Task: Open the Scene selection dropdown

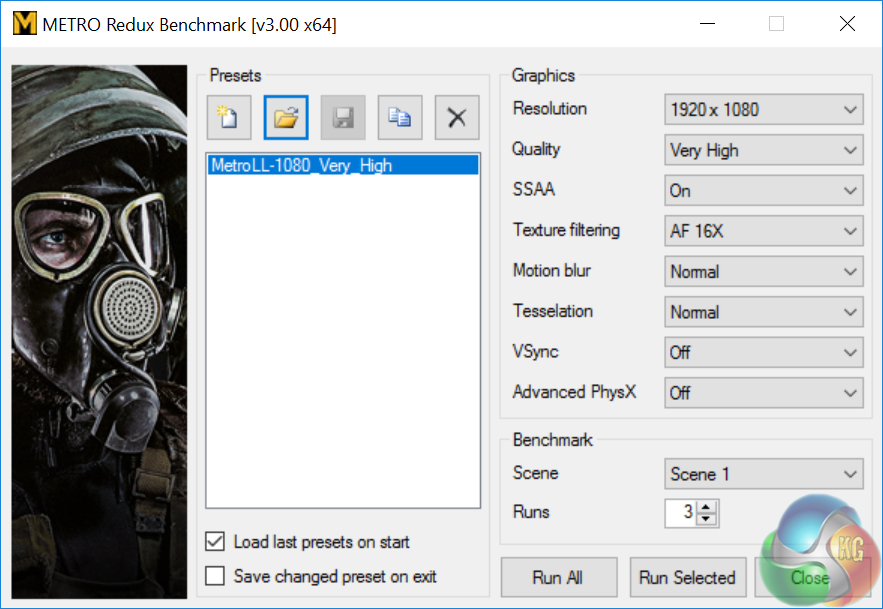Action: (763, 474)
